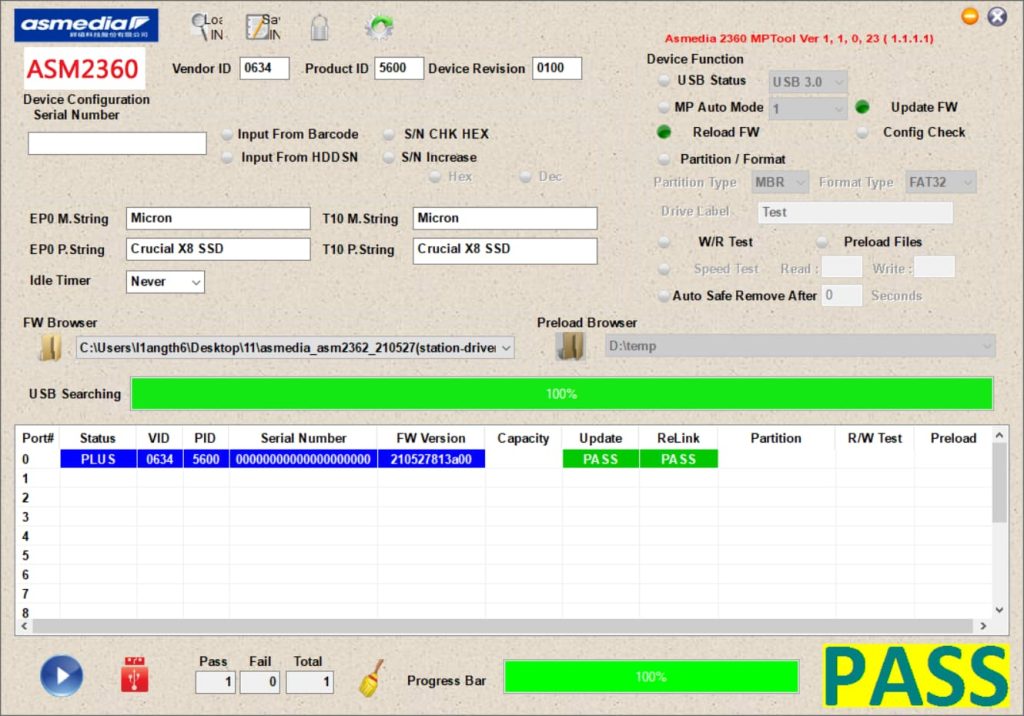Viewport: 1024px width, 716px height.
Task: Click the Save INI icon
Action: click(x=263, y=27)
